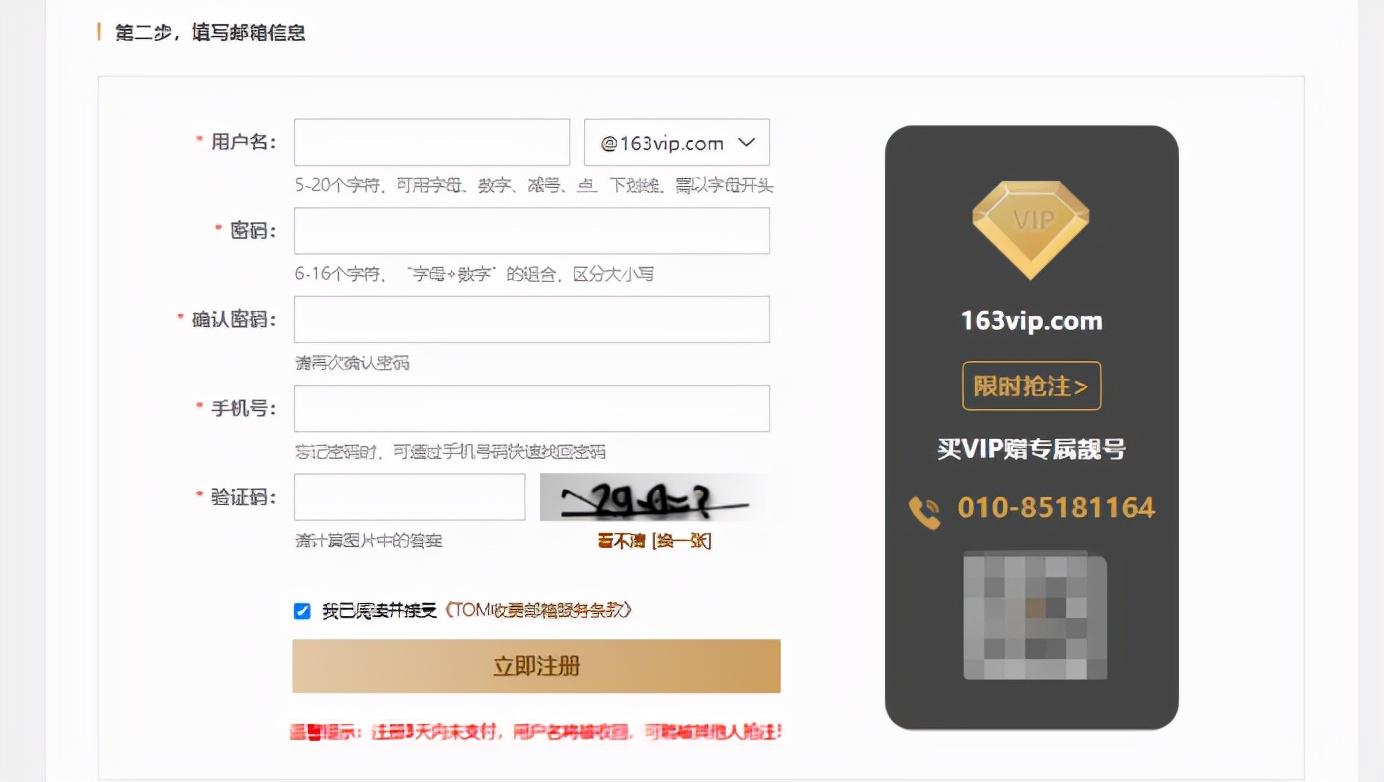
Task: Click the 163vip.com text in the promo card
Action: coord(1031,321)
